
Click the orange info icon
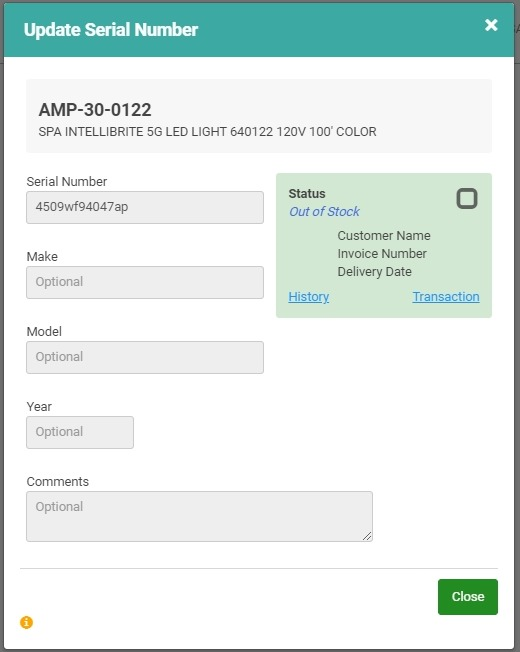pos(26,622)
